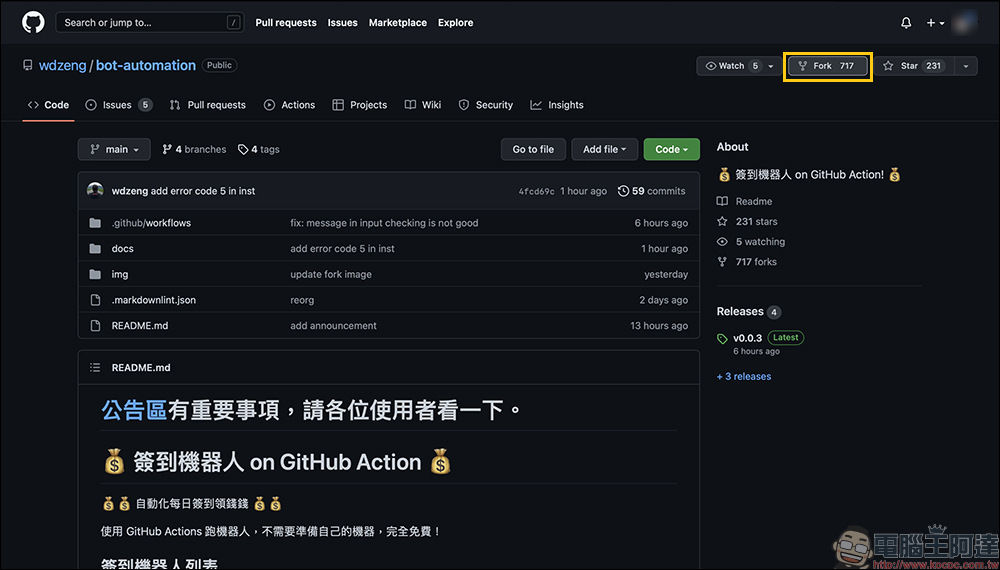The image size is (1000, 570).
Task: Switch to the Actions tab
Action: [290, 105]
